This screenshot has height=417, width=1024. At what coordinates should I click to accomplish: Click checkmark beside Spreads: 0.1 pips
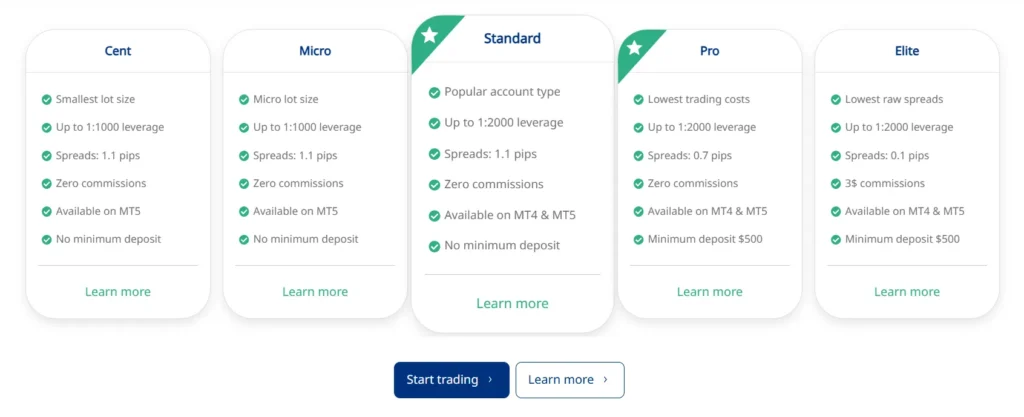[836, 156]
